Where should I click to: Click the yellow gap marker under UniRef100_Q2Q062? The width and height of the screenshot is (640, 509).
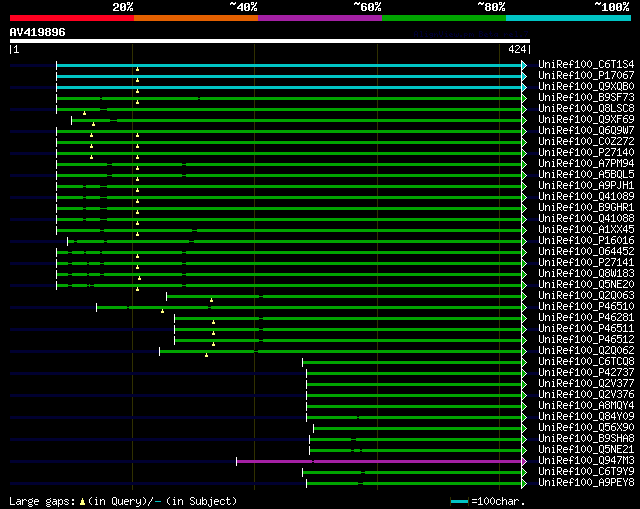[x=207, y=355]
